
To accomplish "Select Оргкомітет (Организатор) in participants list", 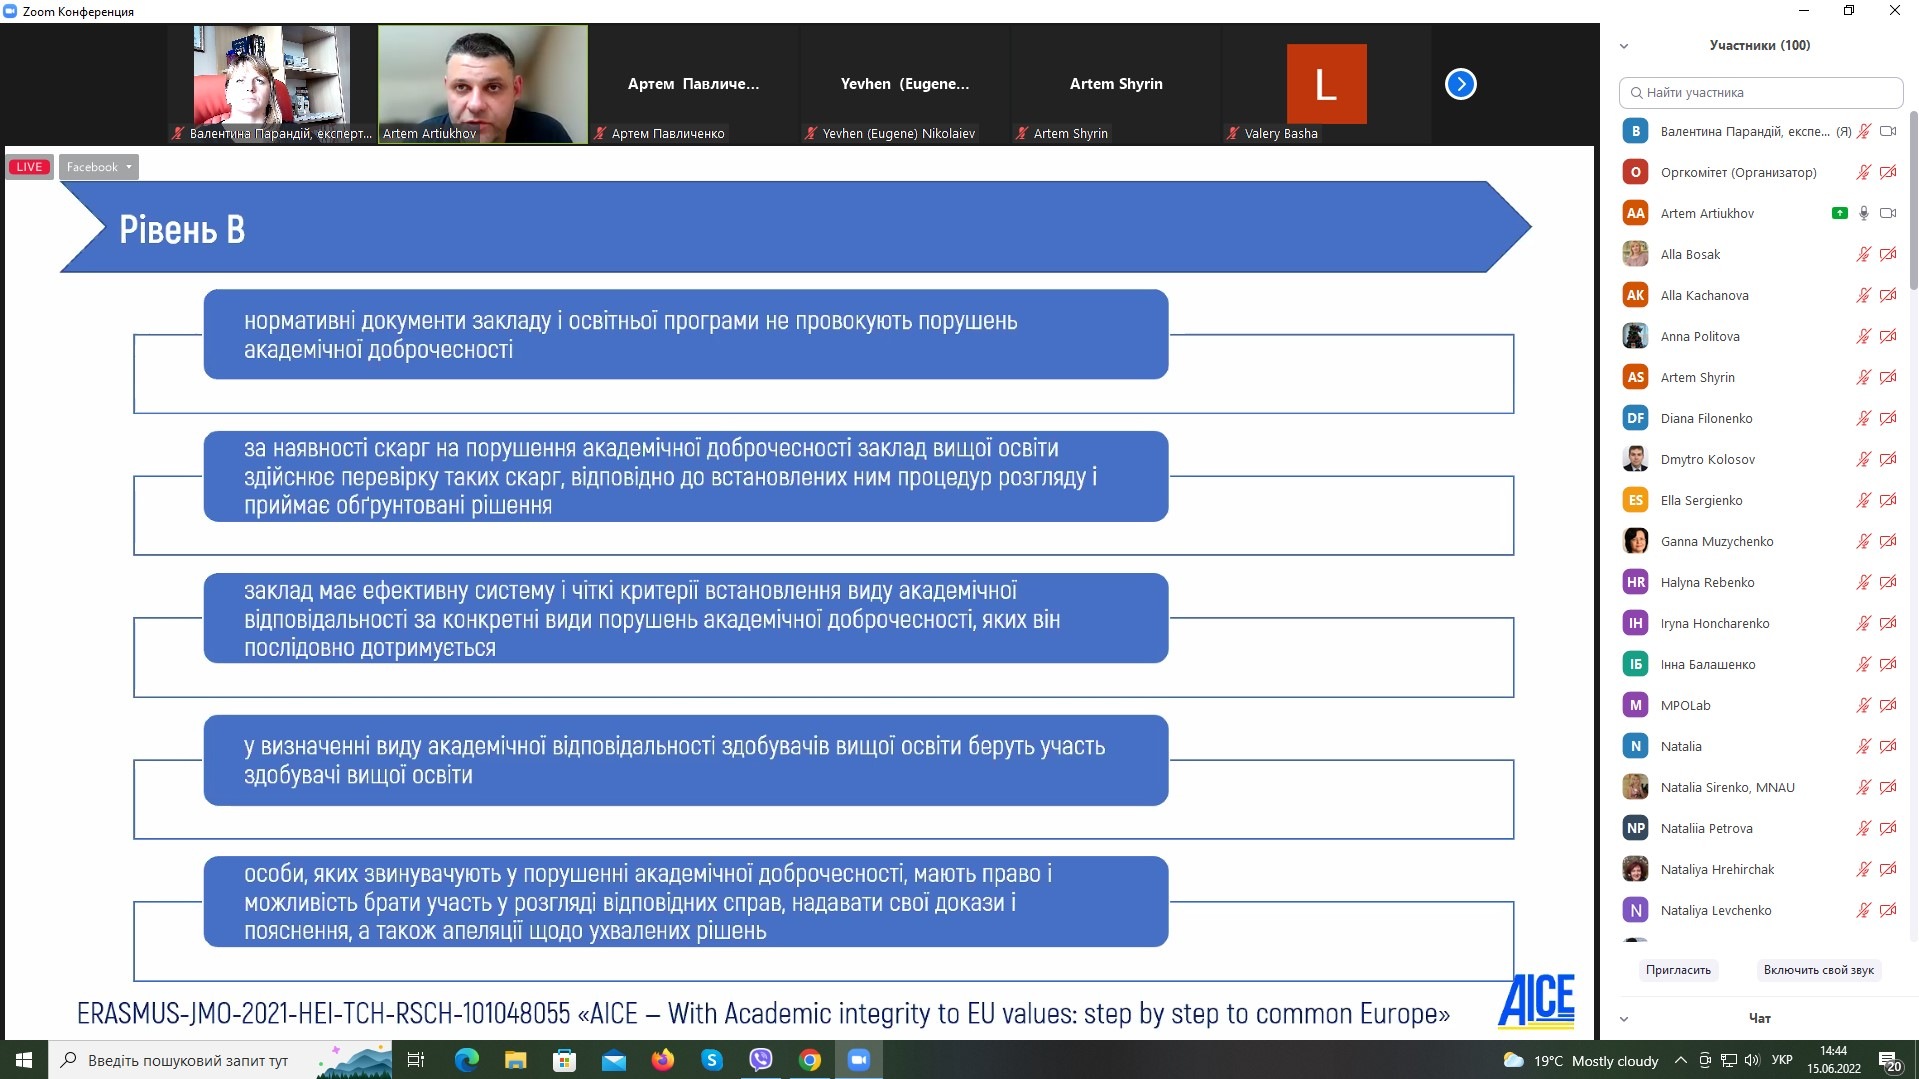I will point(1760,172).
